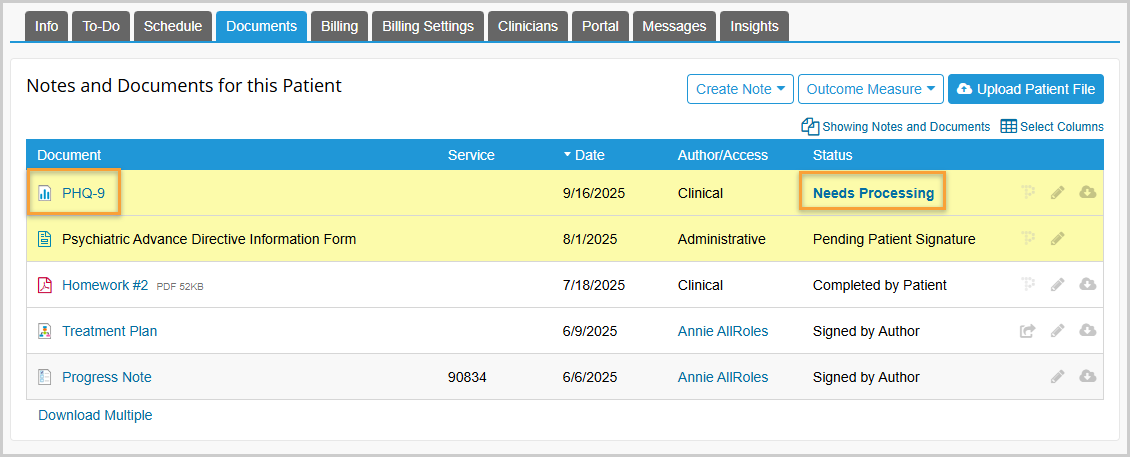Click the flag icon in PHQ-9 row

click(x=1027, y=193)
